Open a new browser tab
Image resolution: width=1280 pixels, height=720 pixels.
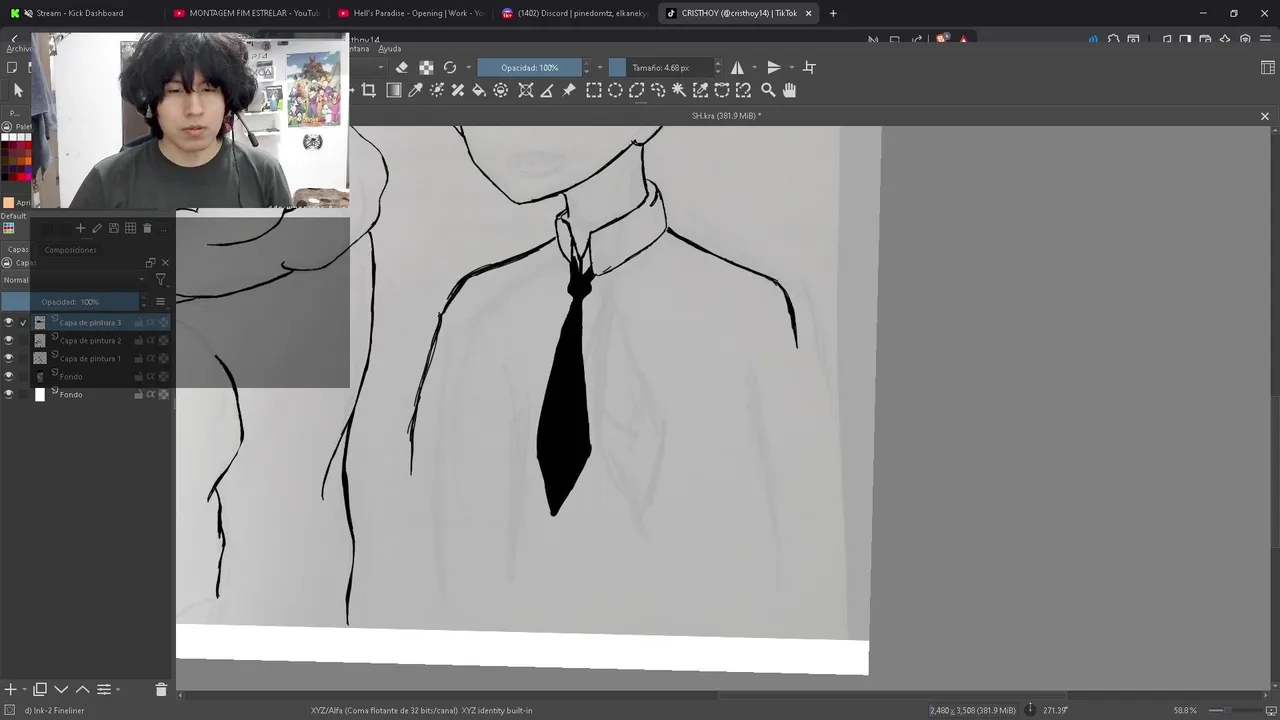833,13
